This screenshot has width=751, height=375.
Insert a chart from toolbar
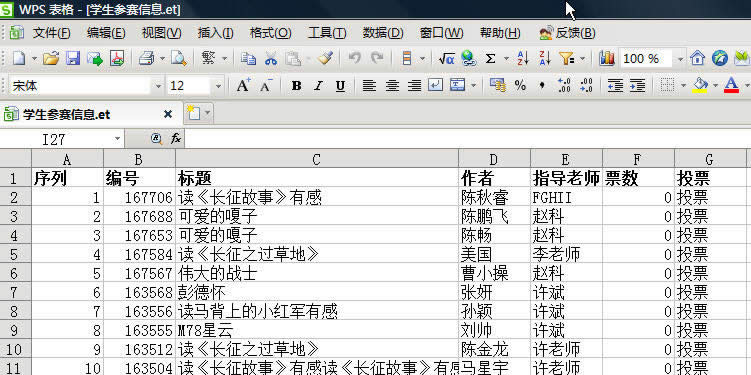tap(607, 58)
